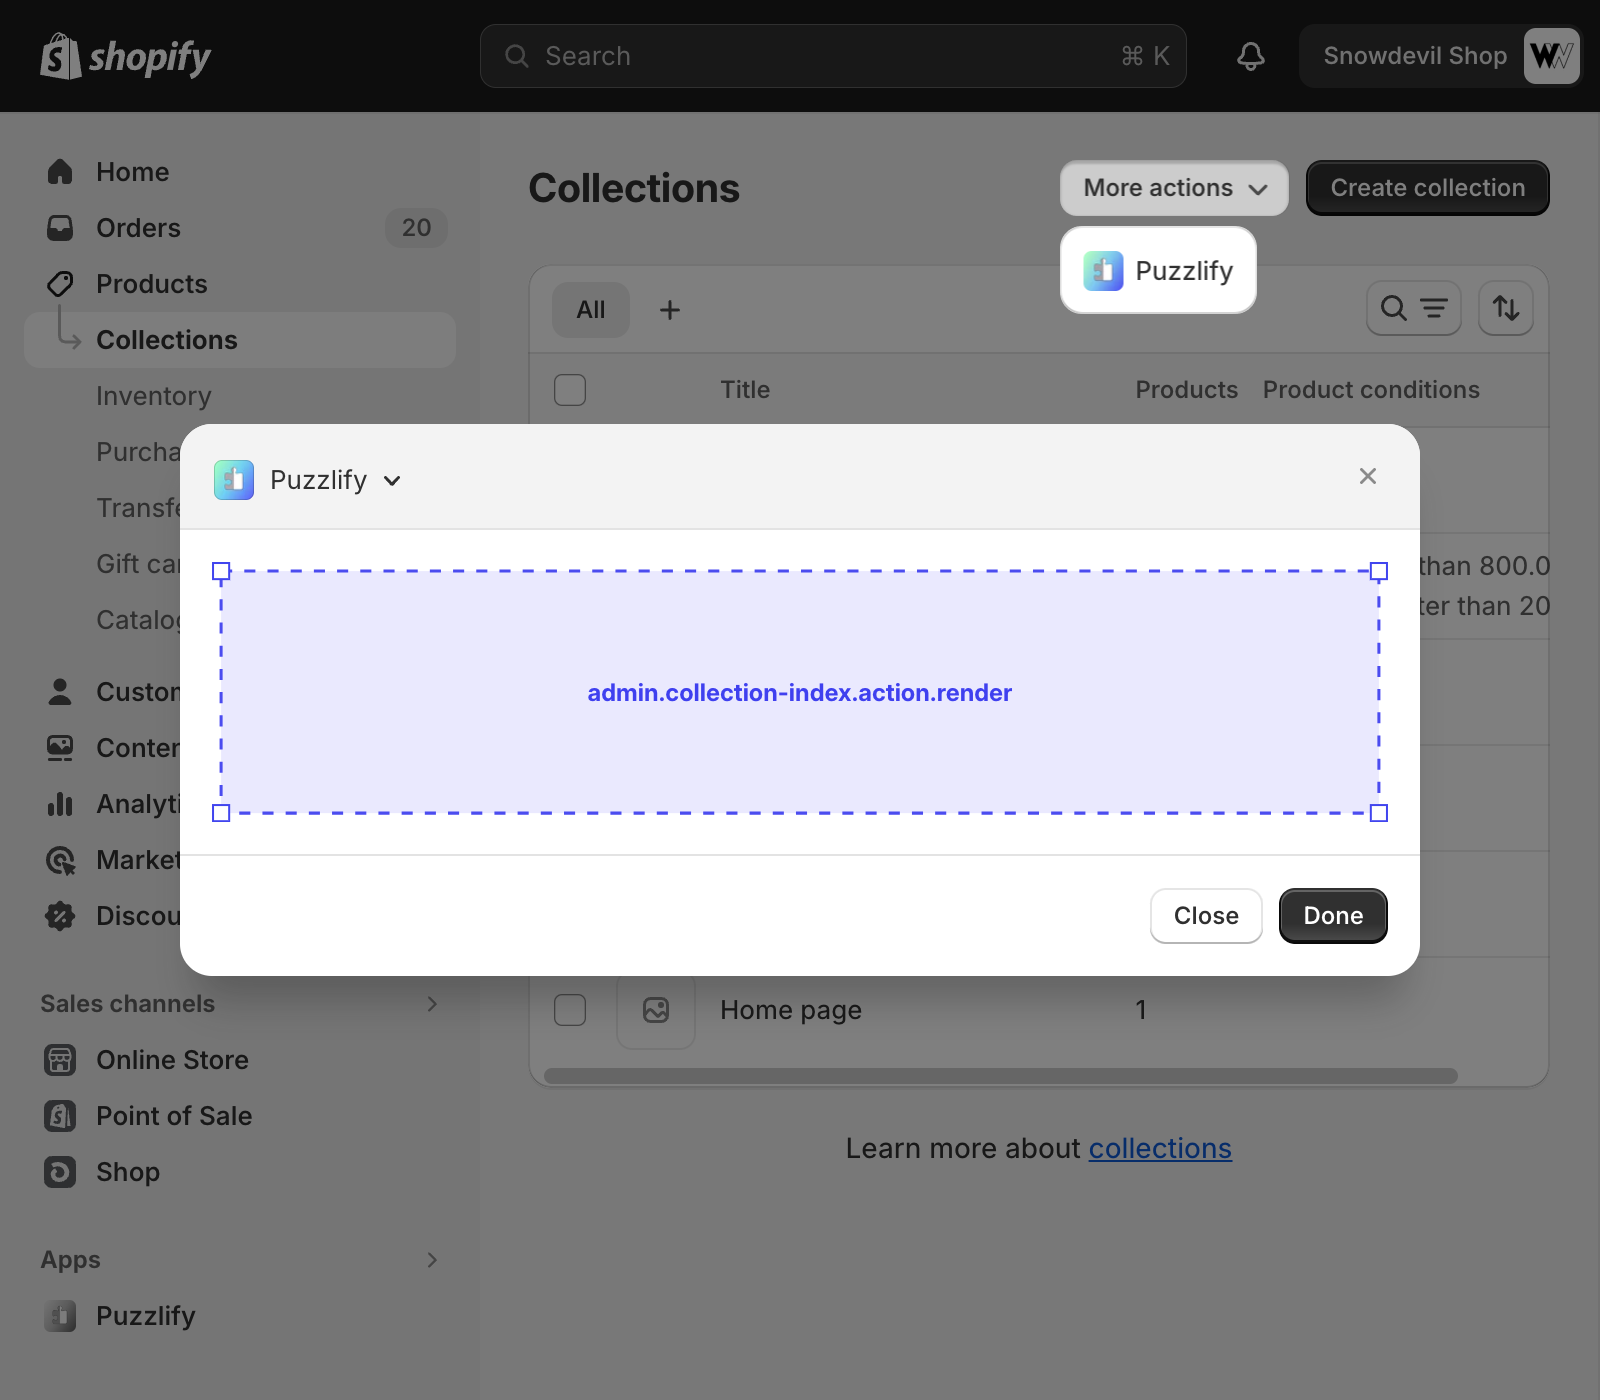
Task: Select Puzzlify from More actions menu
Action: tap(1158, 271)
